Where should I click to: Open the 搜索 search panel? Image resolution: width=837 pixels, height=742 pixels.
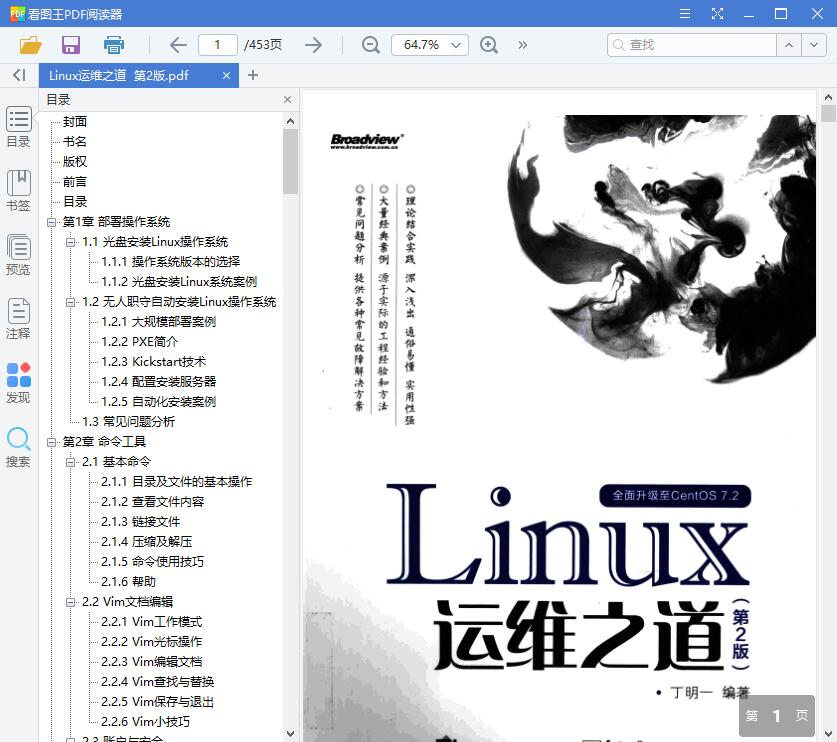tap(19, 447)
